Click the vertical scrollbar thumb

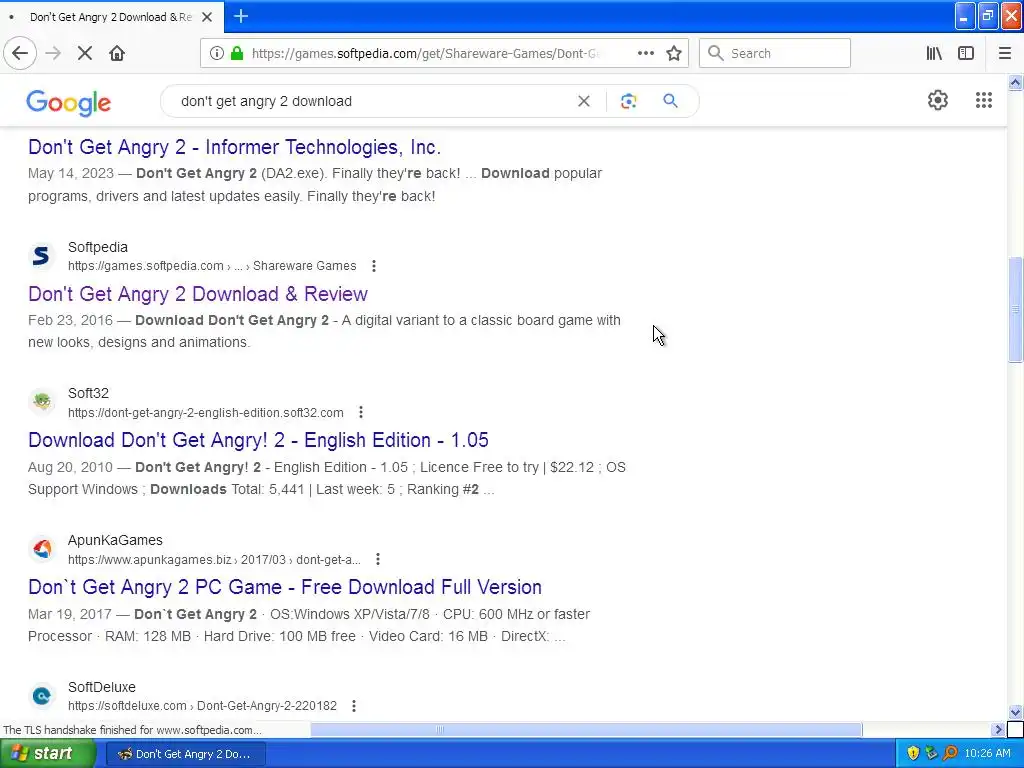tap(1015, 309)
